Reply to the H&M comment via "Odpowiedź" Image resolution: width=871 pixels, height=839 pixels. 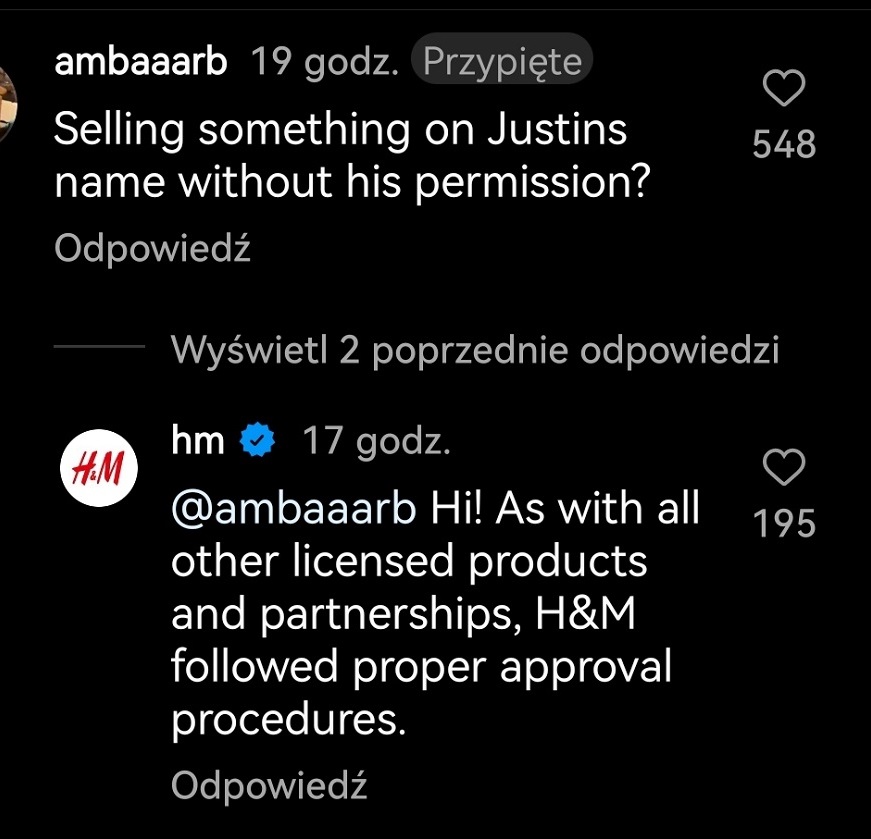269,785
